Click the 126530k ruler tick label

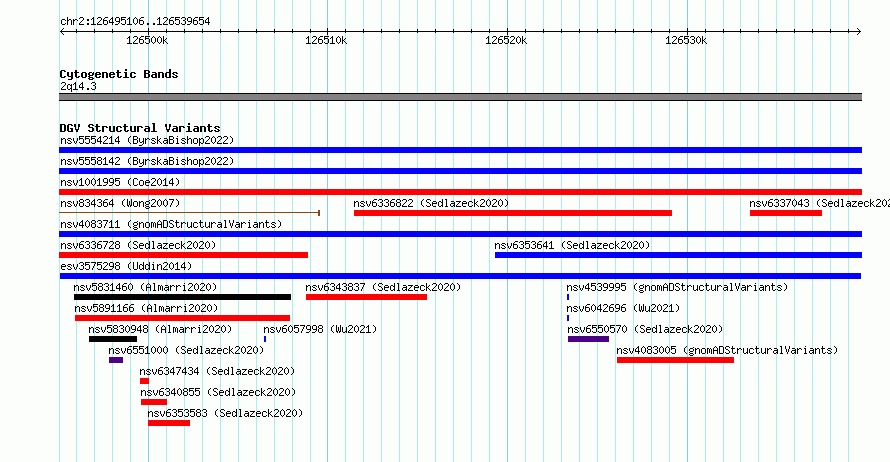[686, 40]
